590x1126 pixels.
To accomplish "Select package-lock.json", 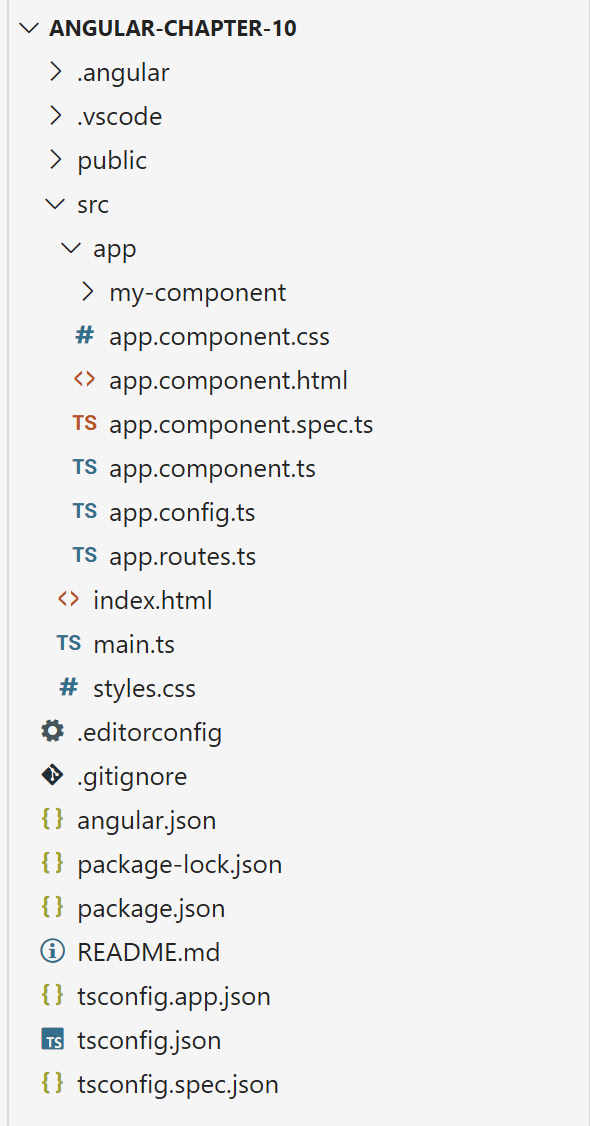I will [180, 863].
